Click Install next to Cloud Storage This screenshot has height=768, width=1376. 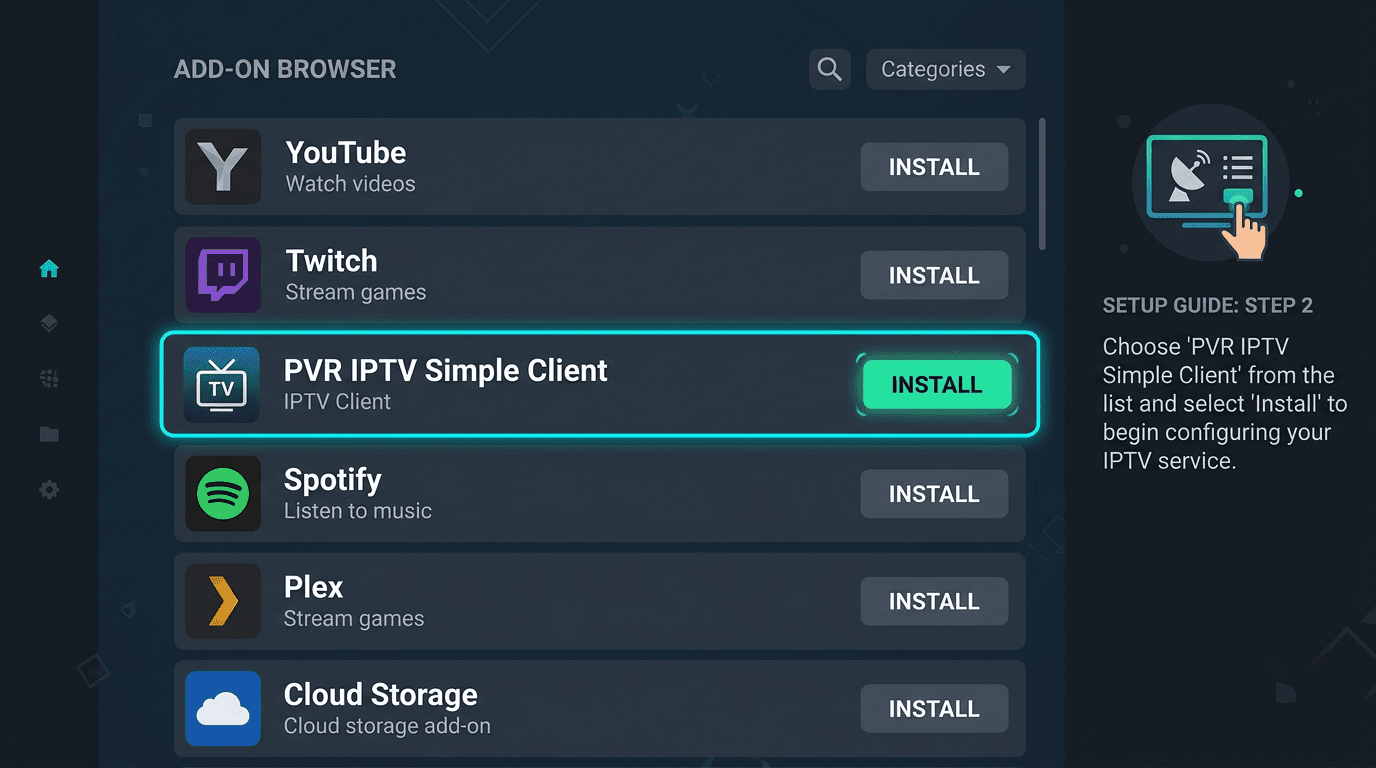pos(933,708)
